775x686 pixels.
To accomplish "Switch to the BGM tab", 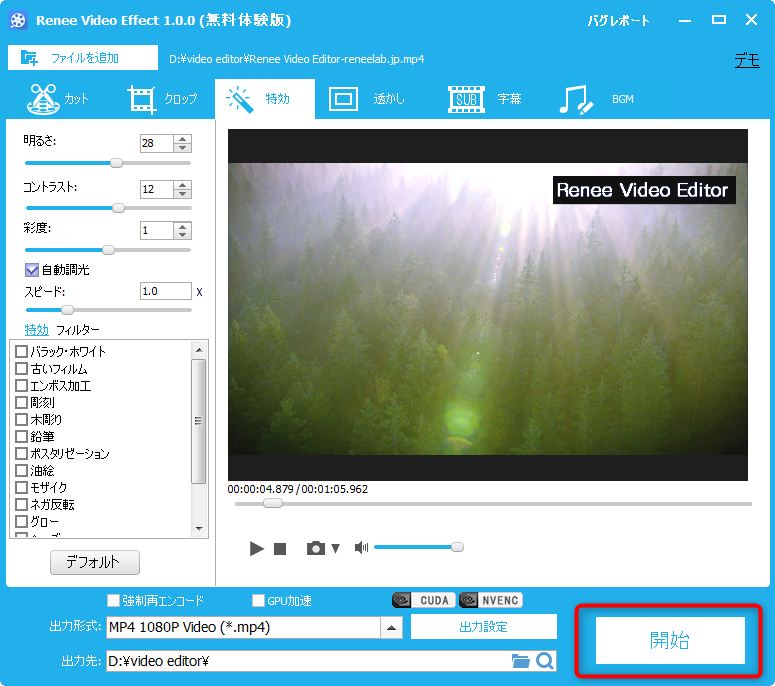I will click(x=597, y=99).
